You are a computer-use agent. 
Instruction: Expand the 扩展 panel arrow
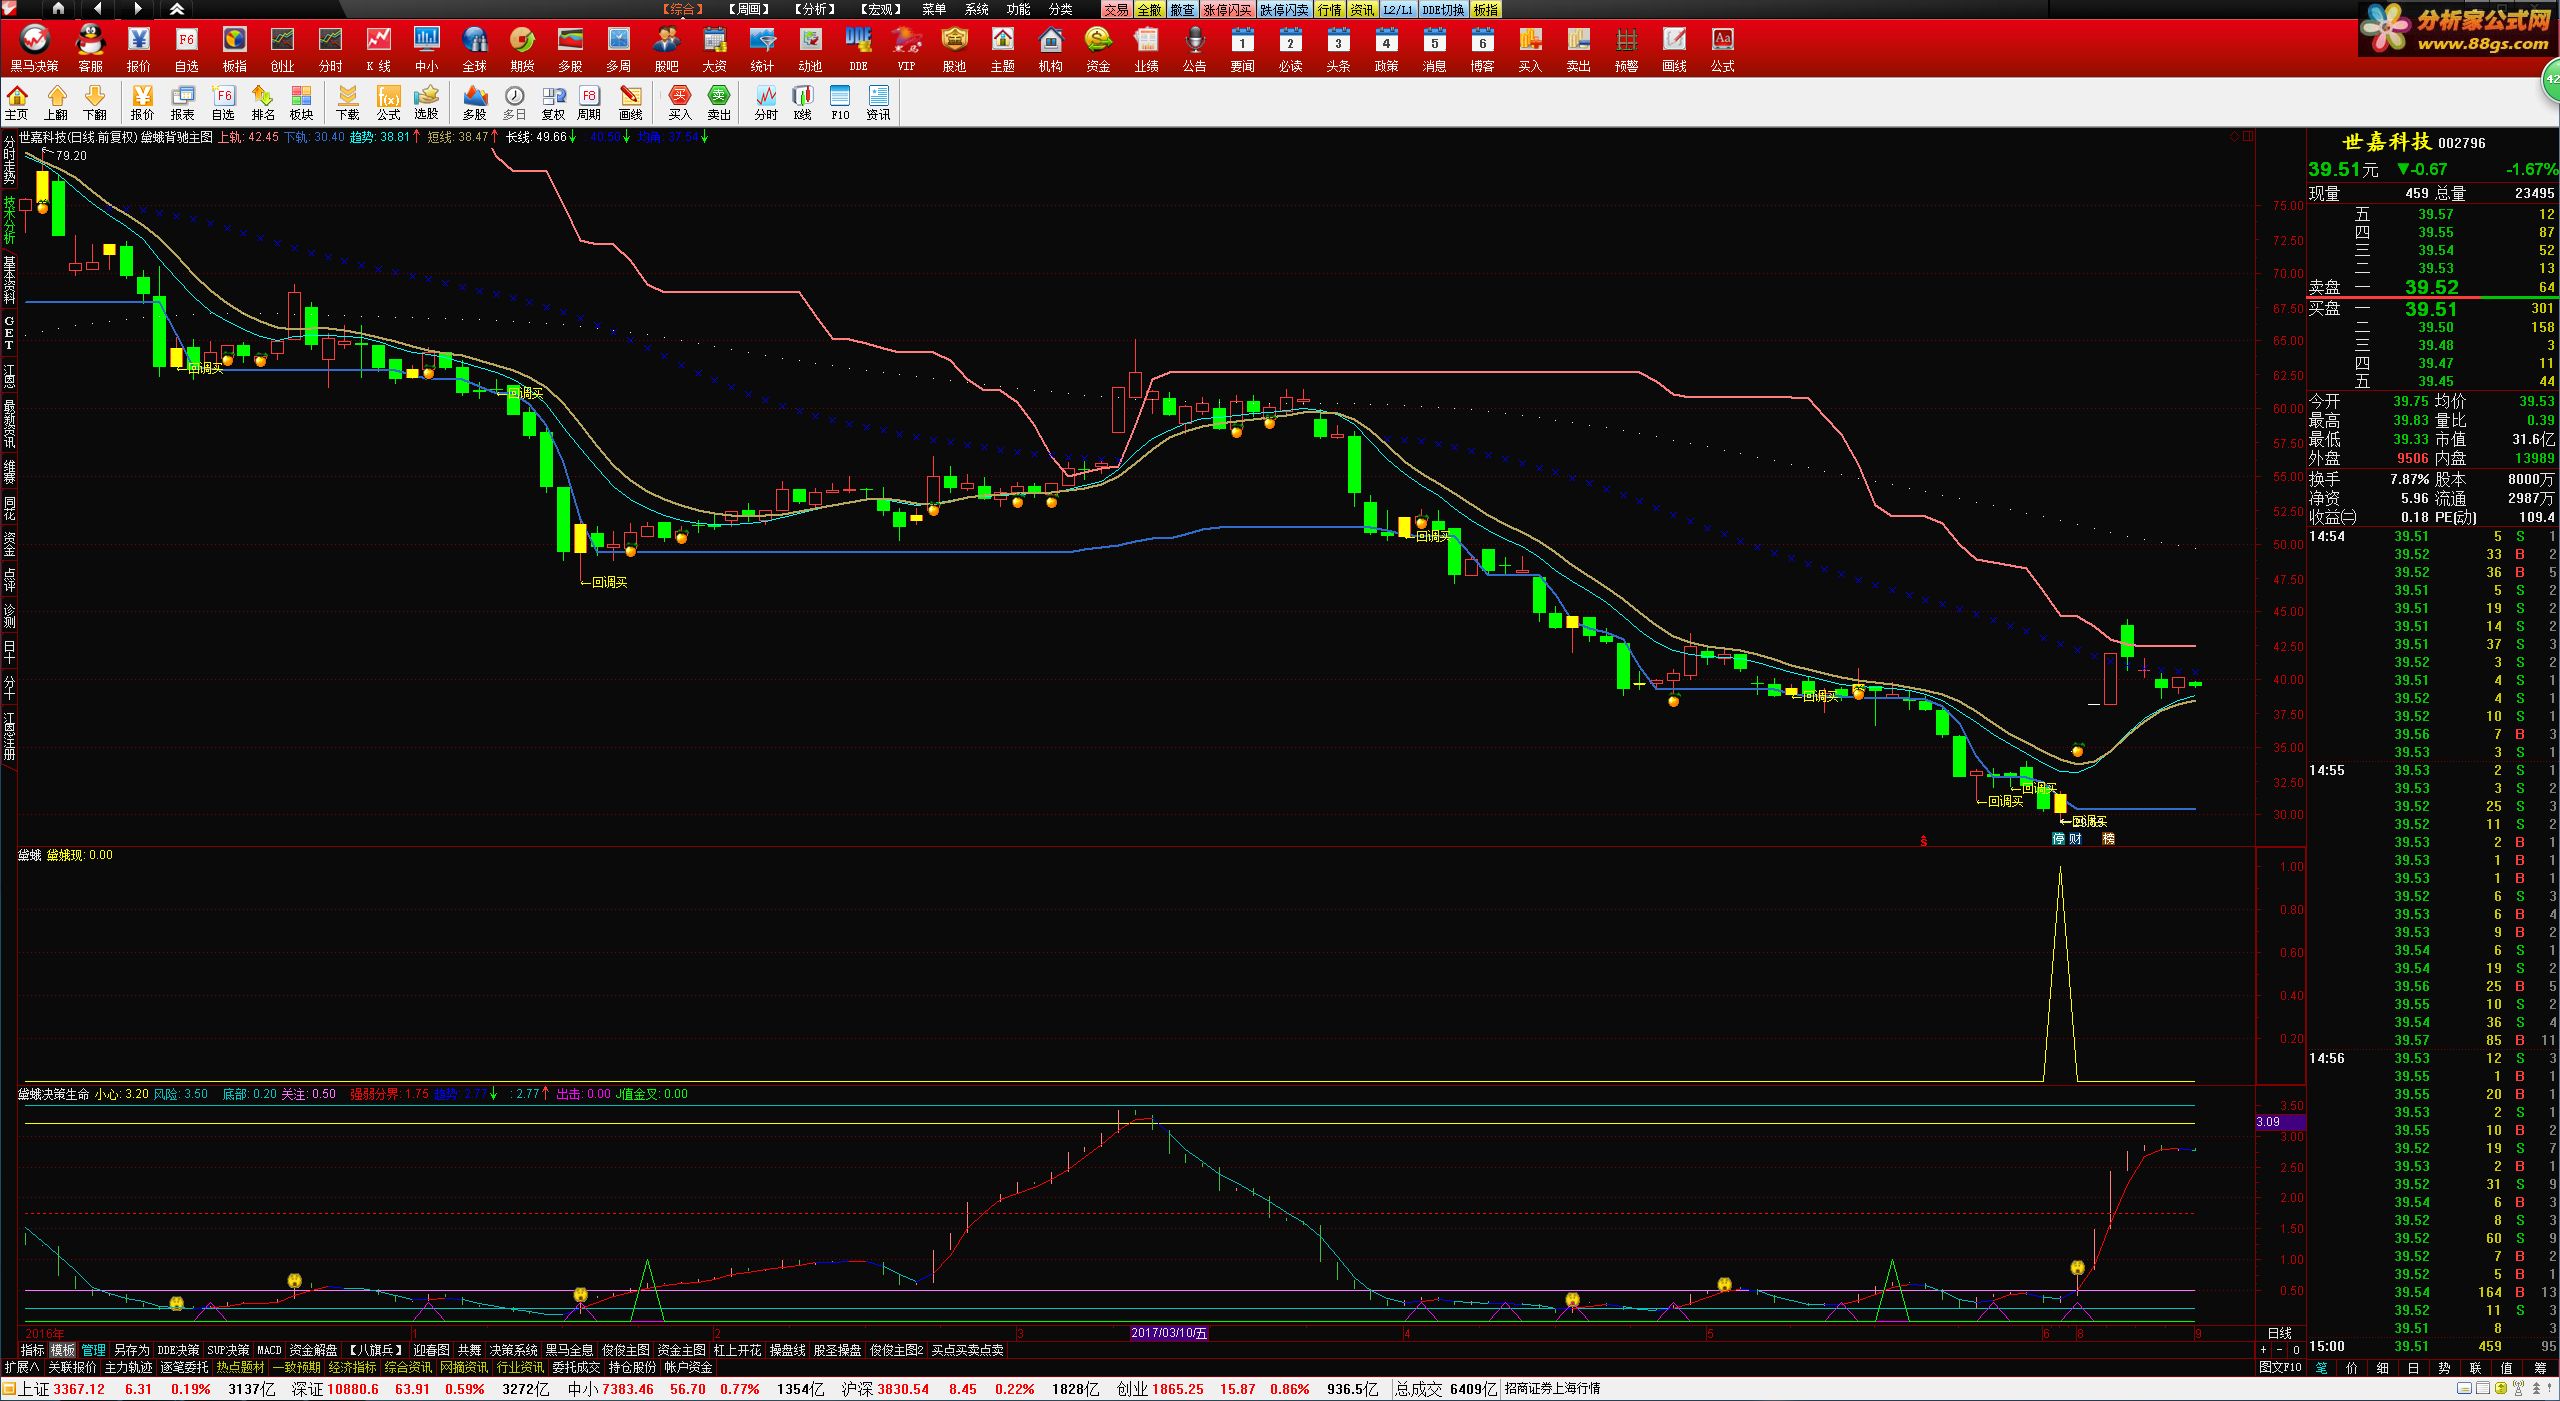(x=22, y=1367)
